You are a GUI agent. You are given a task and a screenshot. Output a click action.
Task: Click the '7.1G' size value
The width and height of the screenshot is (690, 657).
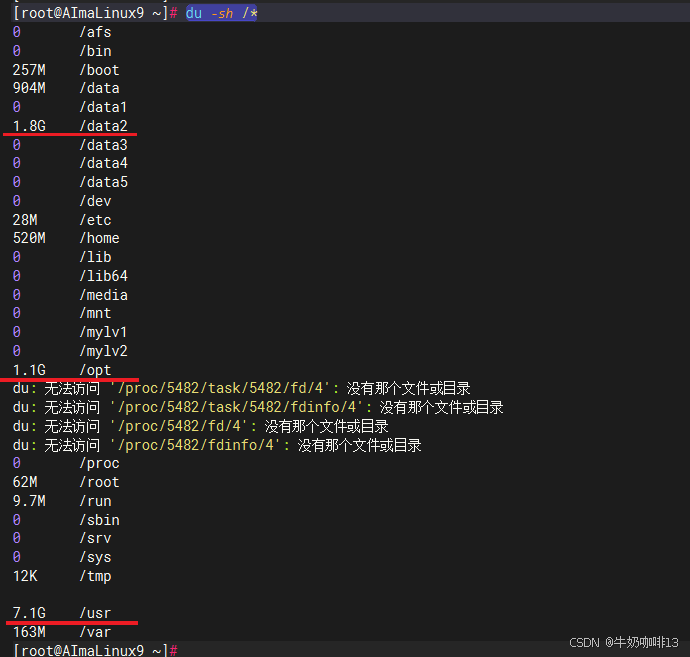pos(29,613)
